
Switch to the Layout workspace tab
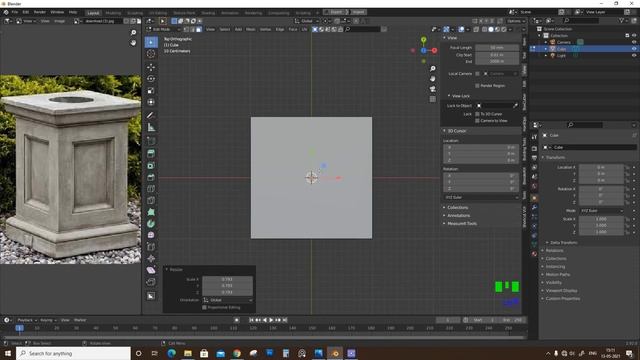pyautogui.click(x=93, y=13)
